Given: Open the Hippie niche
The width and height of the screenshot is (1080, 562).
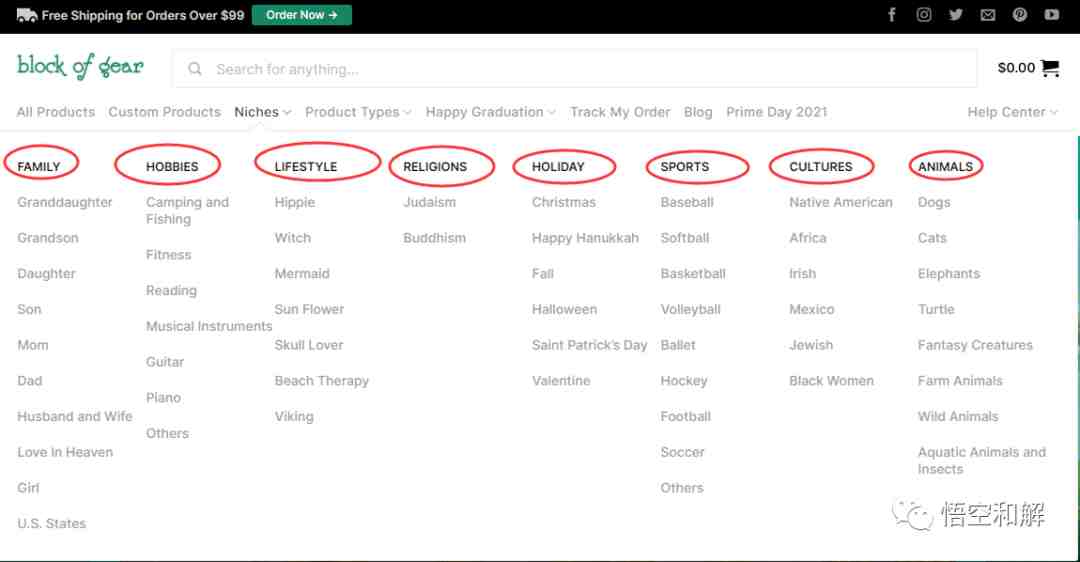Looking at the screenshot, I should 295,202.
